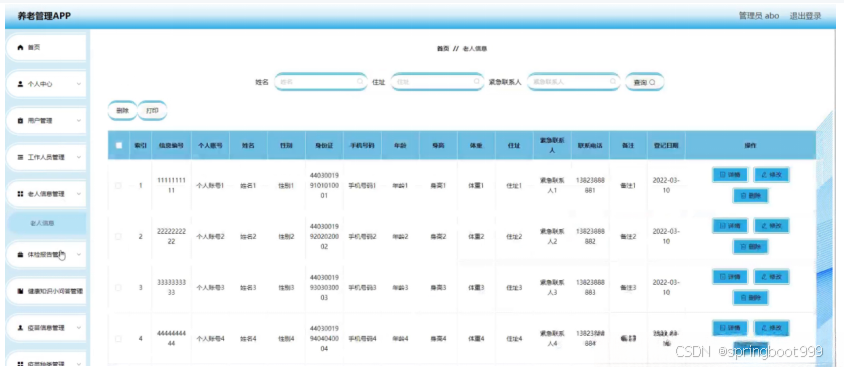This screenshot has width=844, height=367.
Task: Click the cell 体重3
Action: click(476, 288)
